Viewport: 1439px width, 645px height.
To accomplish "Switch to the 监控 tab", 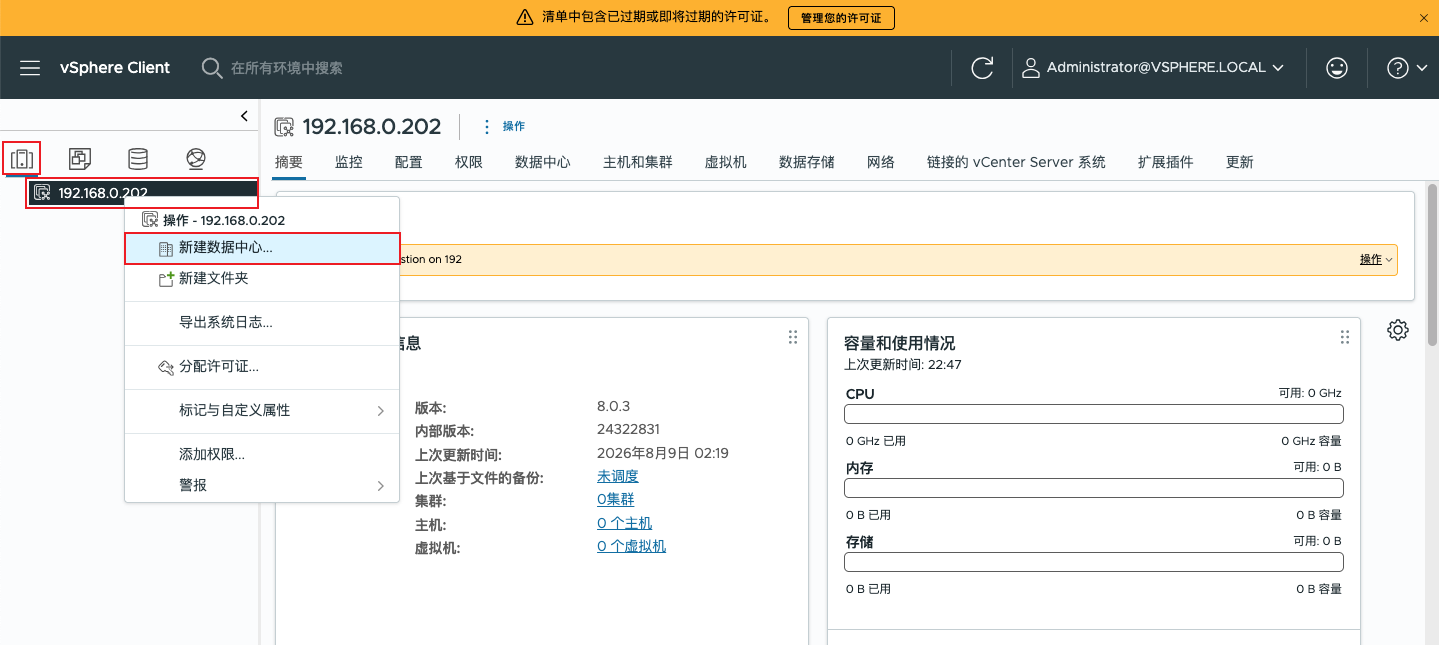I will [x=349, y=162].
